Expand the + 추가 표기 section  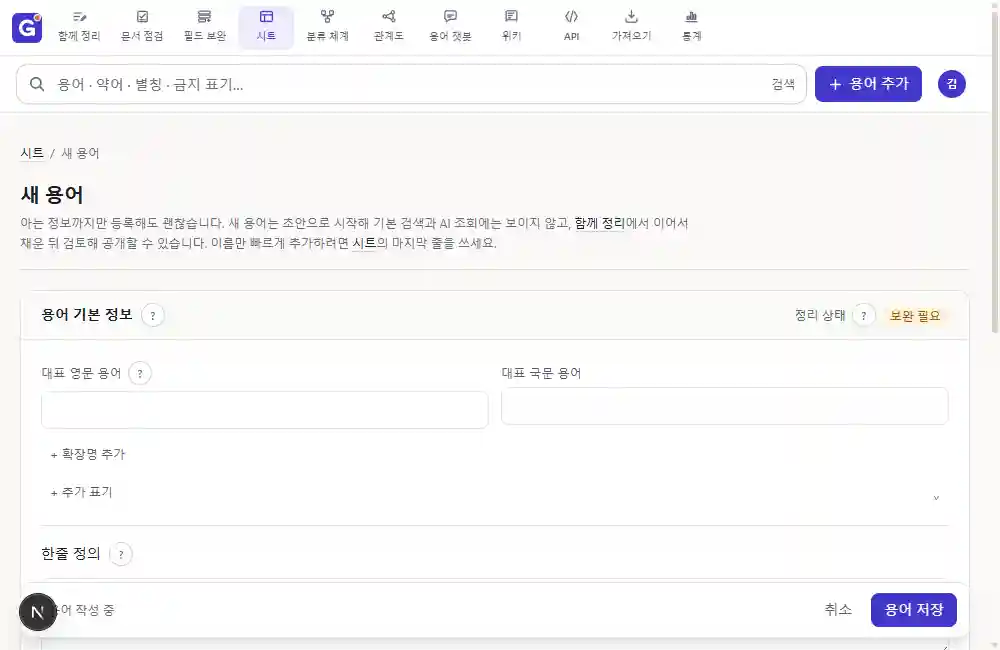82,492
